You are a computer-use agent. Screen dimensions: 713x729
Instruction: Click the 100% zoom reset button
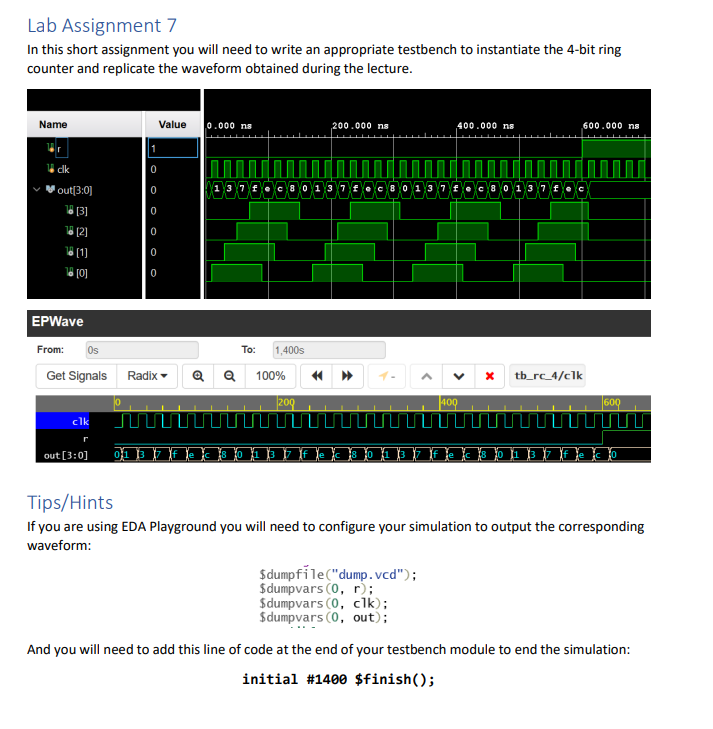[270, 376]
